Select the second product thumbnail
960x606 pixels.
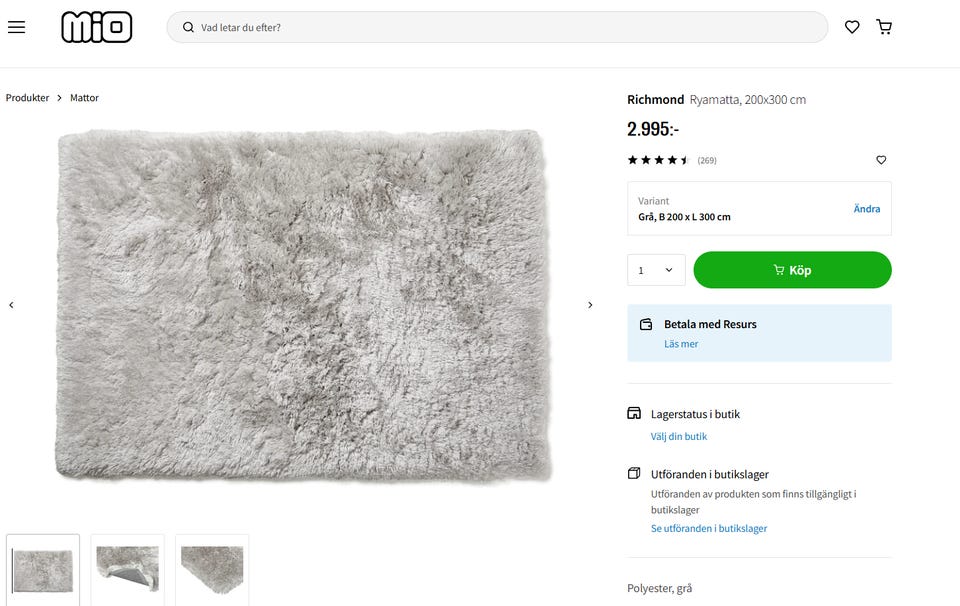pos(127,570)
